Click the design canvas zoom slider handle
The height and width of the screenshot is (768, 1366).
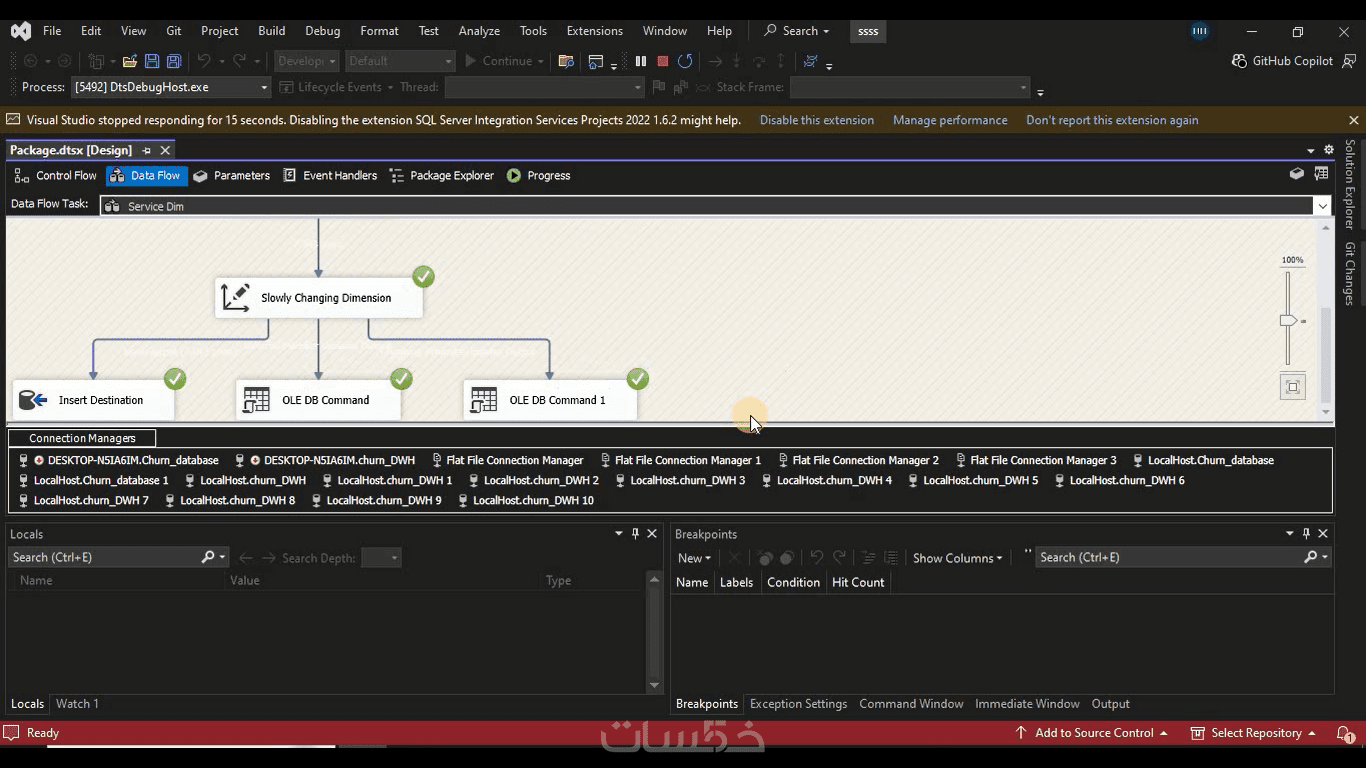[x=1289, y=320]
